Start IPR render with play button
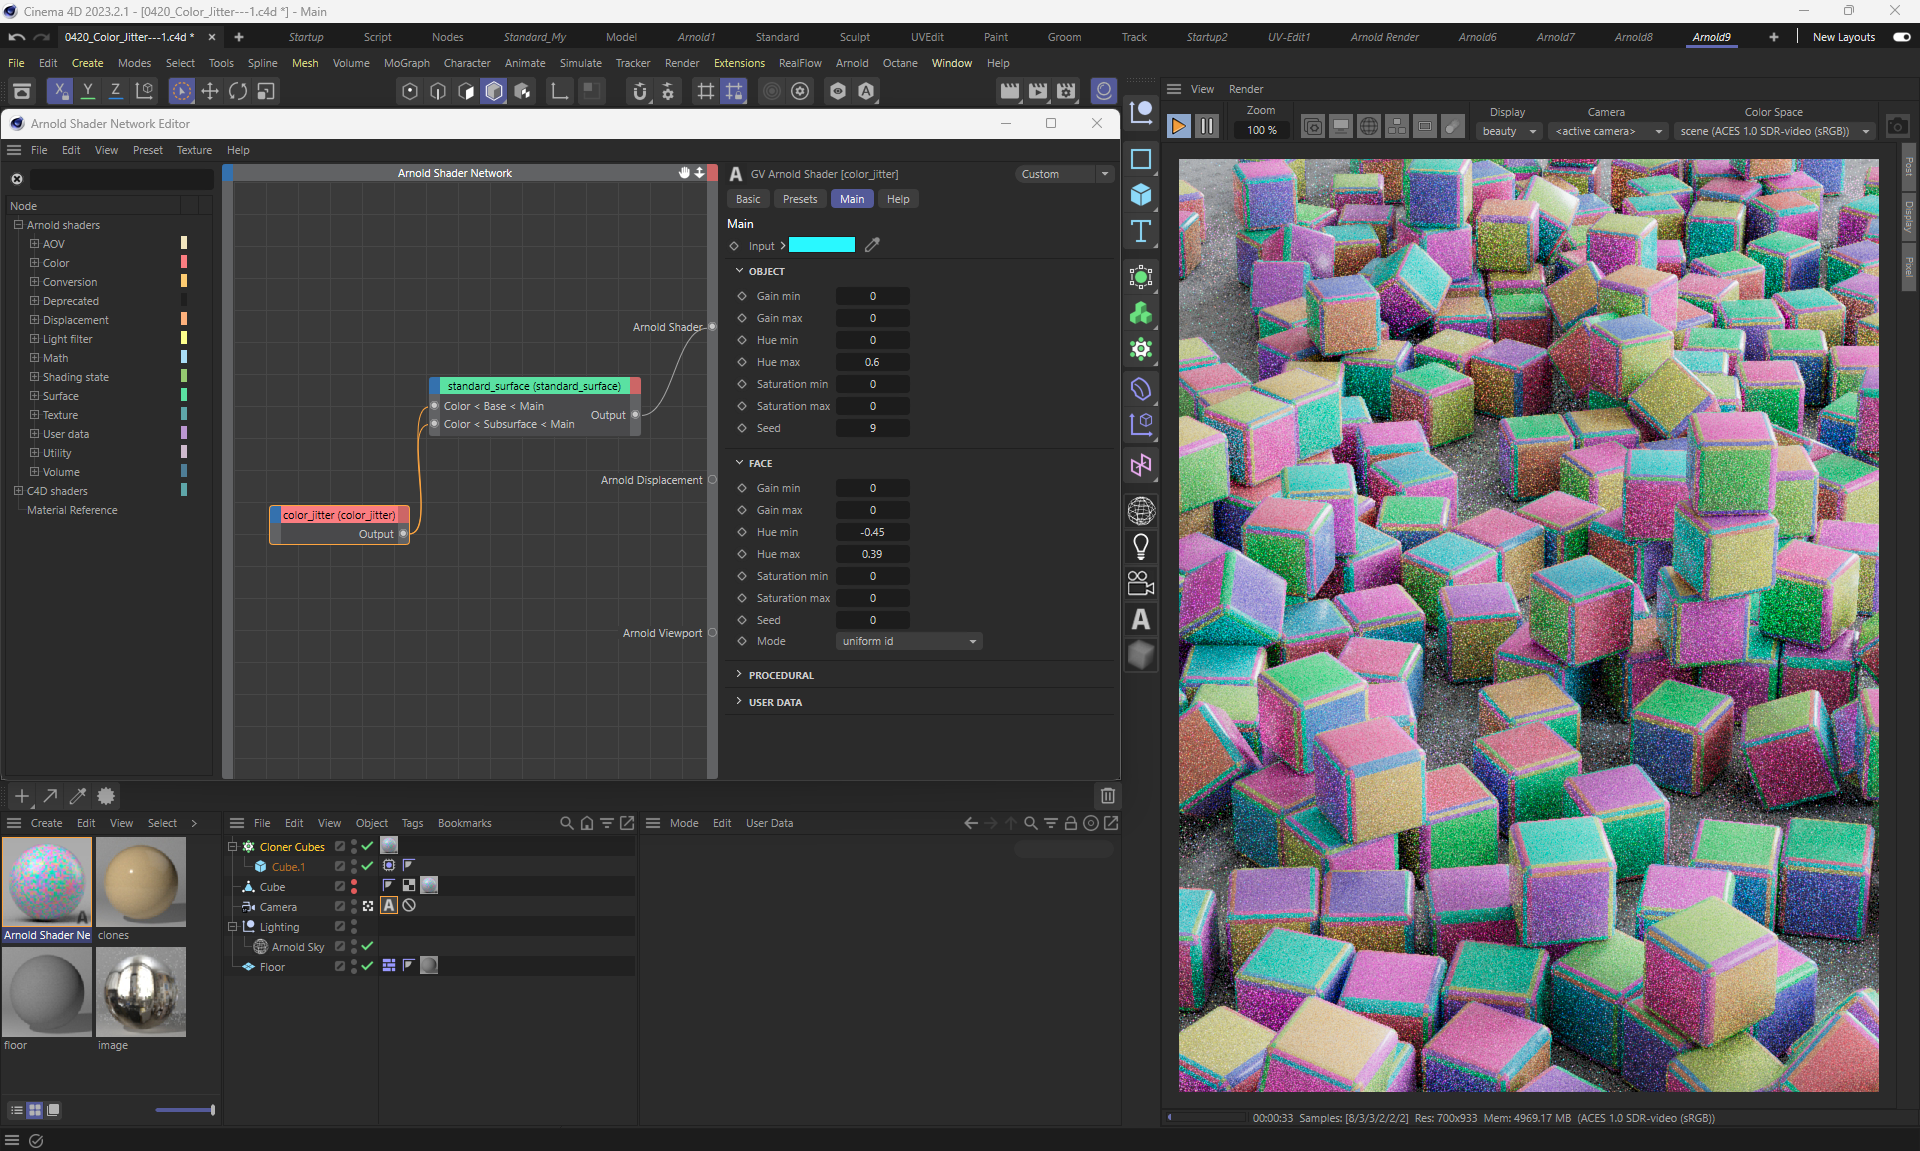 pyautogui.click(x=1179, y=126)
